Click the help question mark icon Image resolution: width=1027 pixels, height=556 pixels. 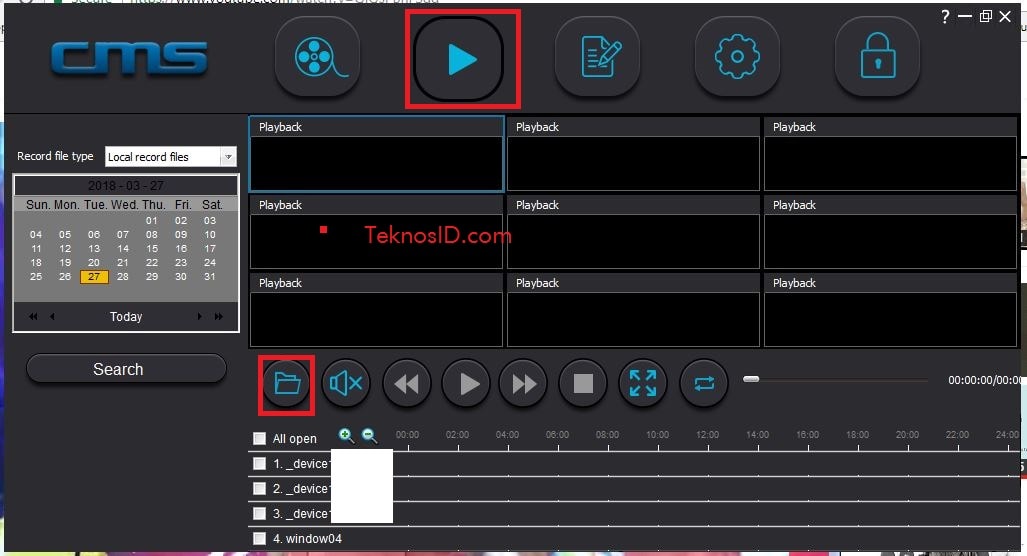tap(944, 16)
